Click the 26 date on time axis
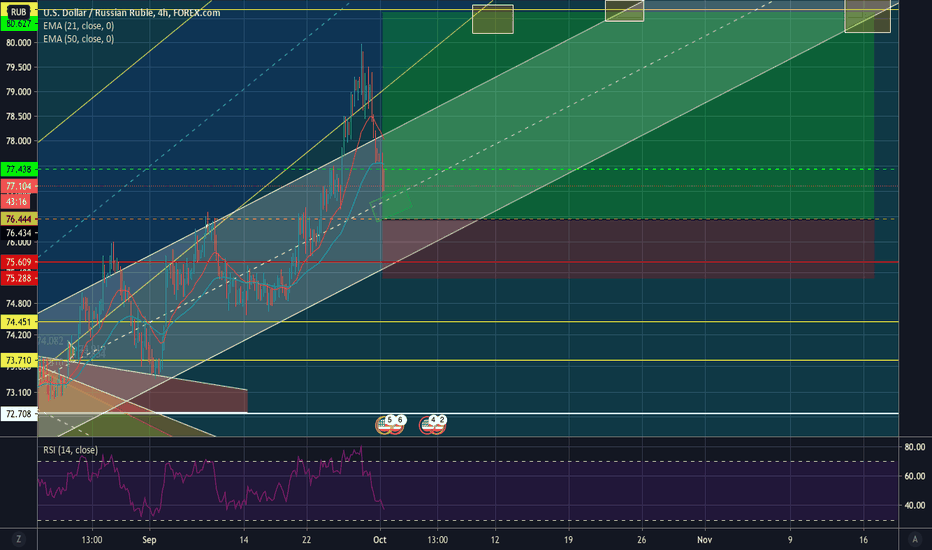The width and height of the screenshot is (932, 550). coord(641,539)
